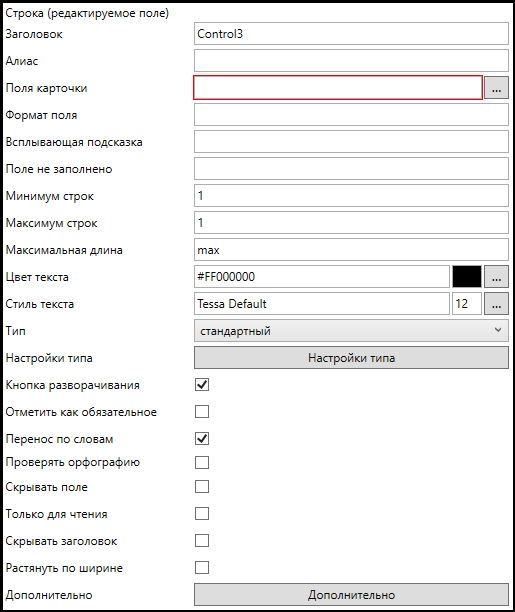Enable Проверять орфографию checkbox
The image size is (515, 612).
pyautogui.click(x=202, y=463)
